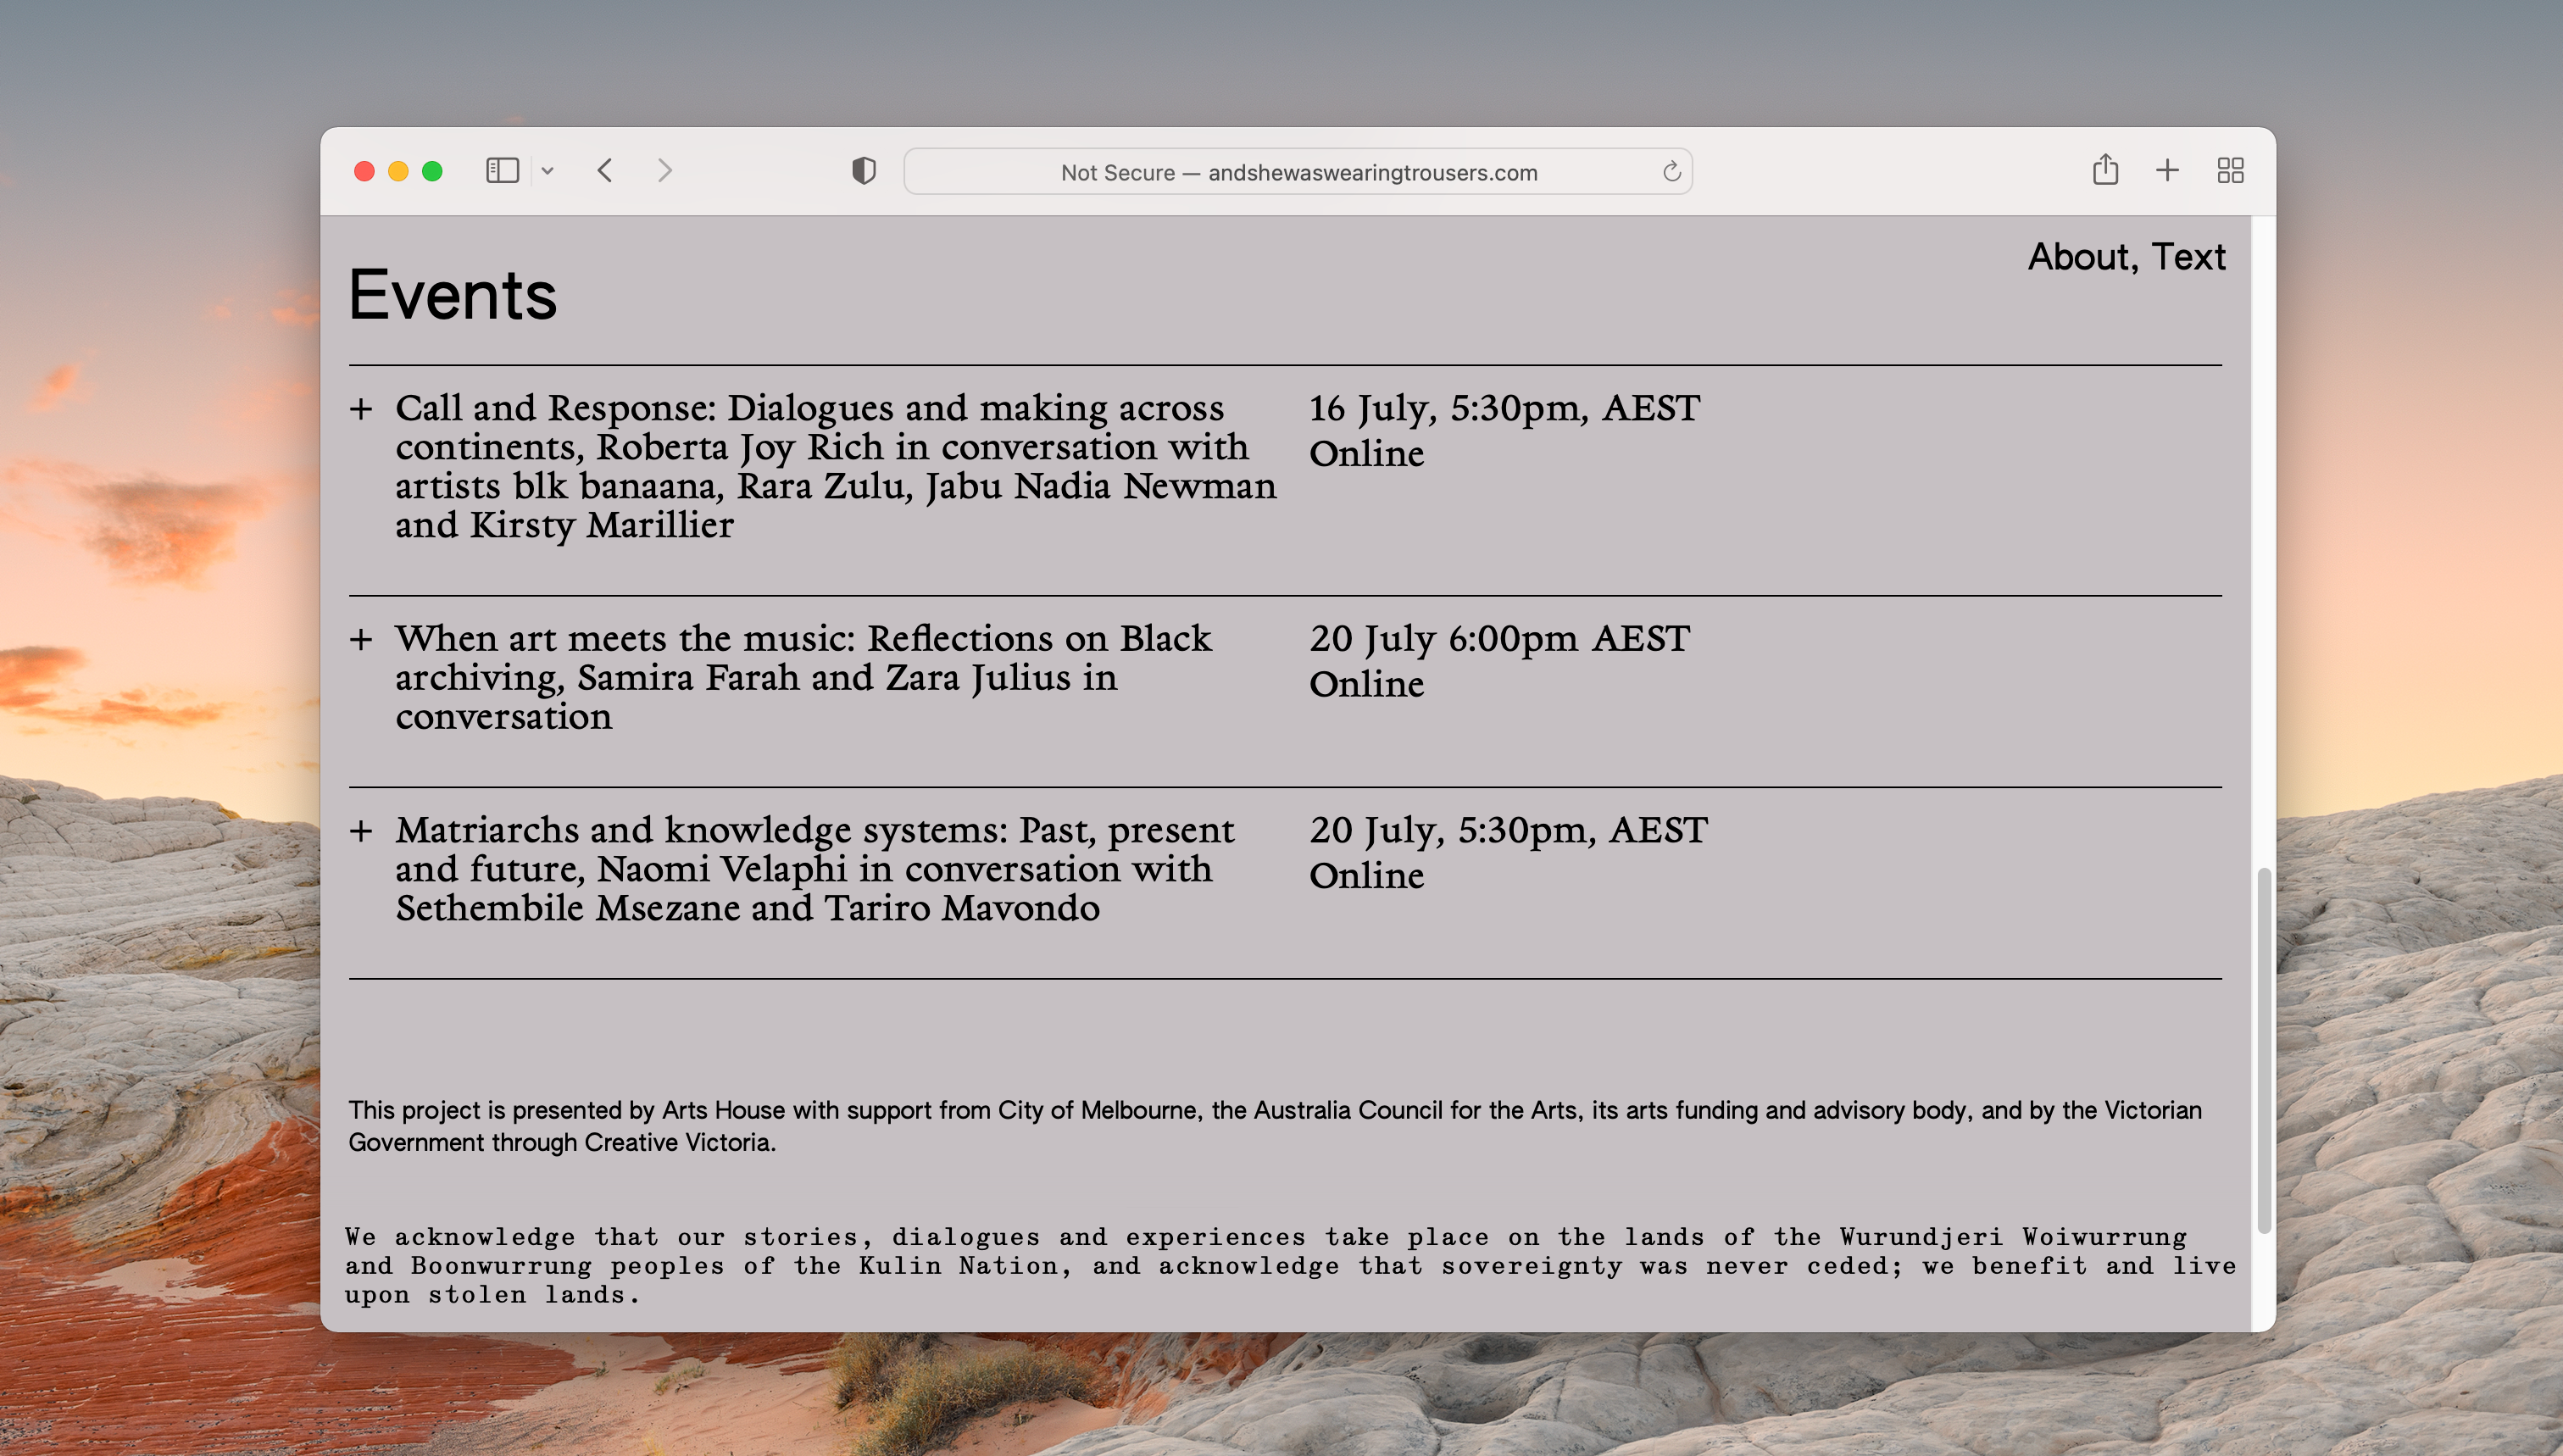
Task: Expand the When art meets the music event
Action: [x=361, y=640]
